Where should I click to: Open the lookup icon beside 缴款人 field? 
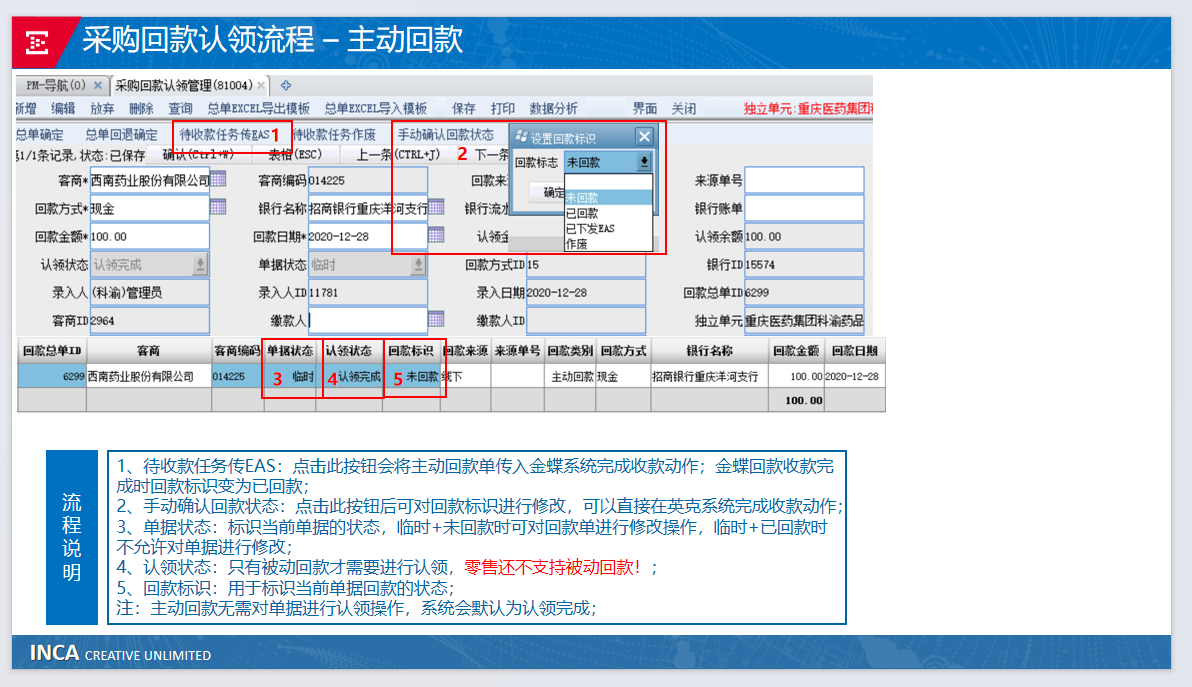click(x=436, y=320)
